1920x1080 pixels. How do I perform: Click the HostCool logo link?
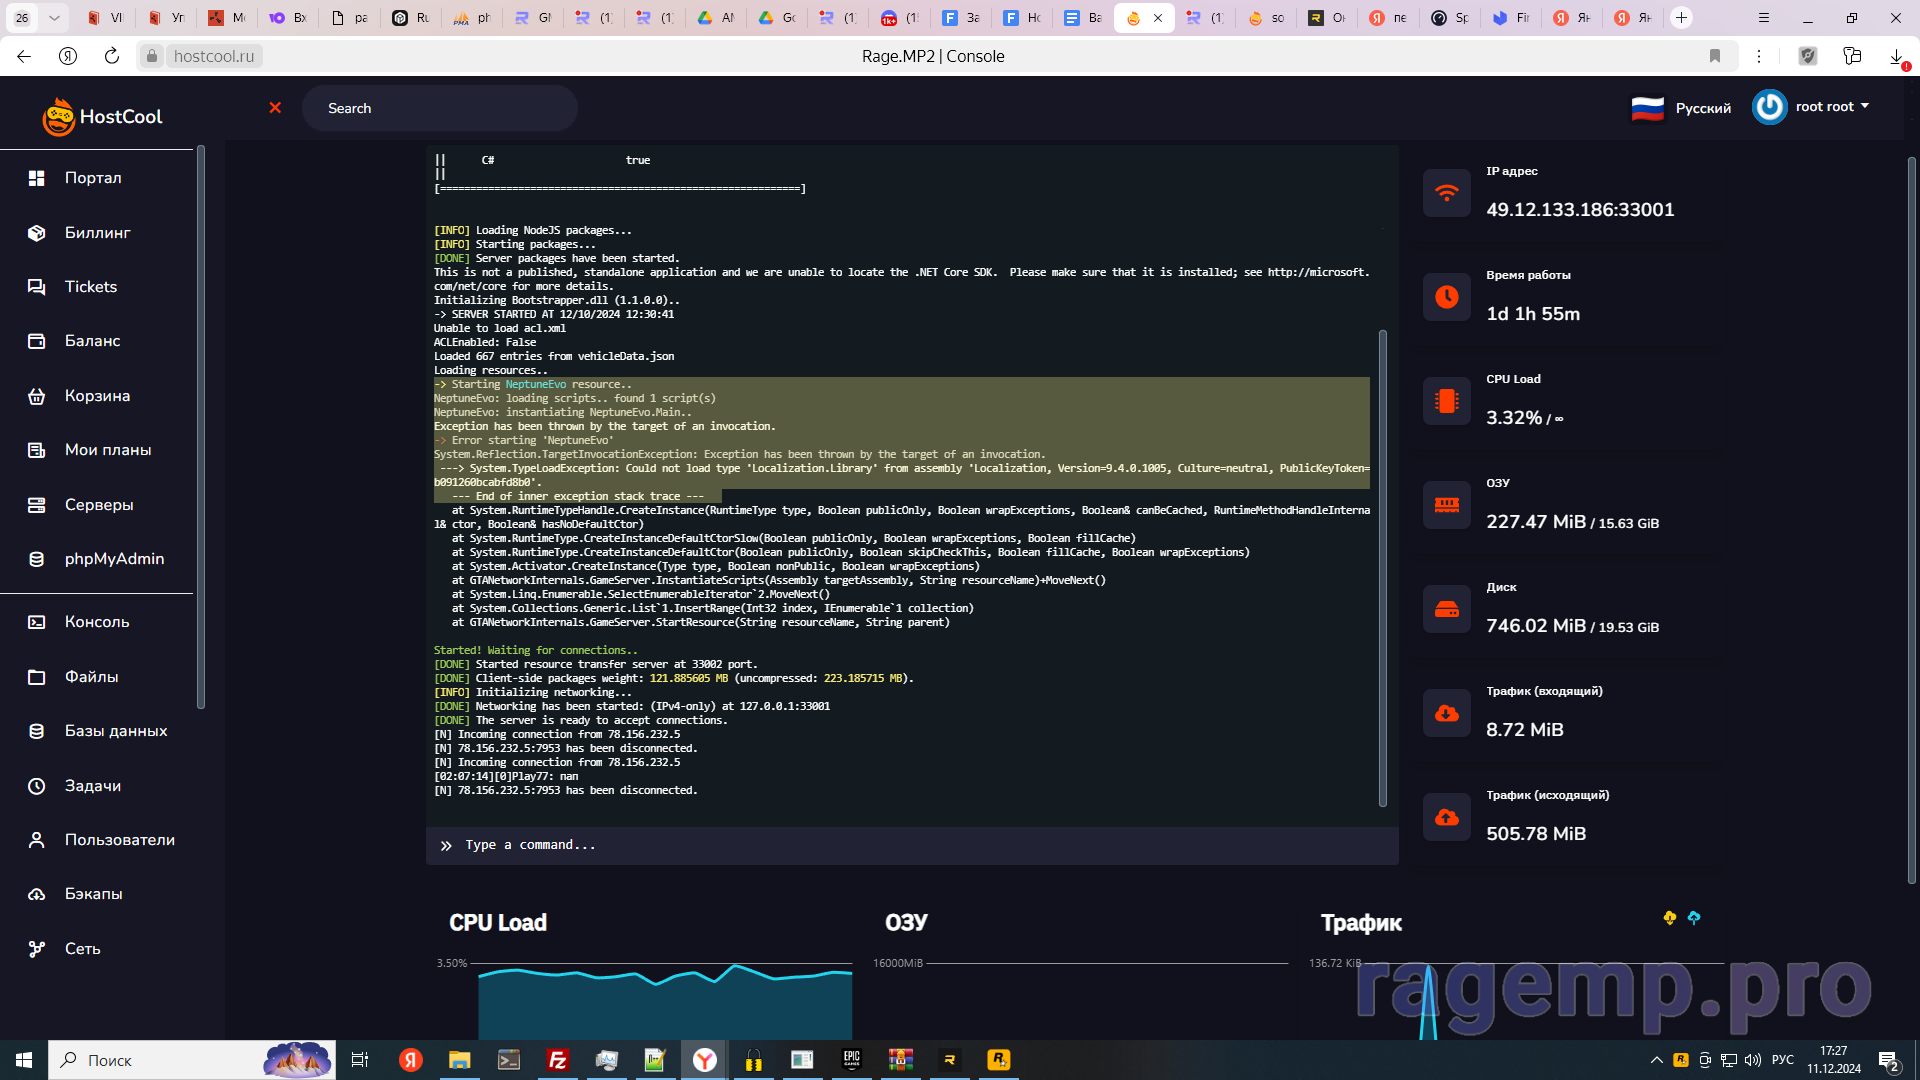[102, 116]
